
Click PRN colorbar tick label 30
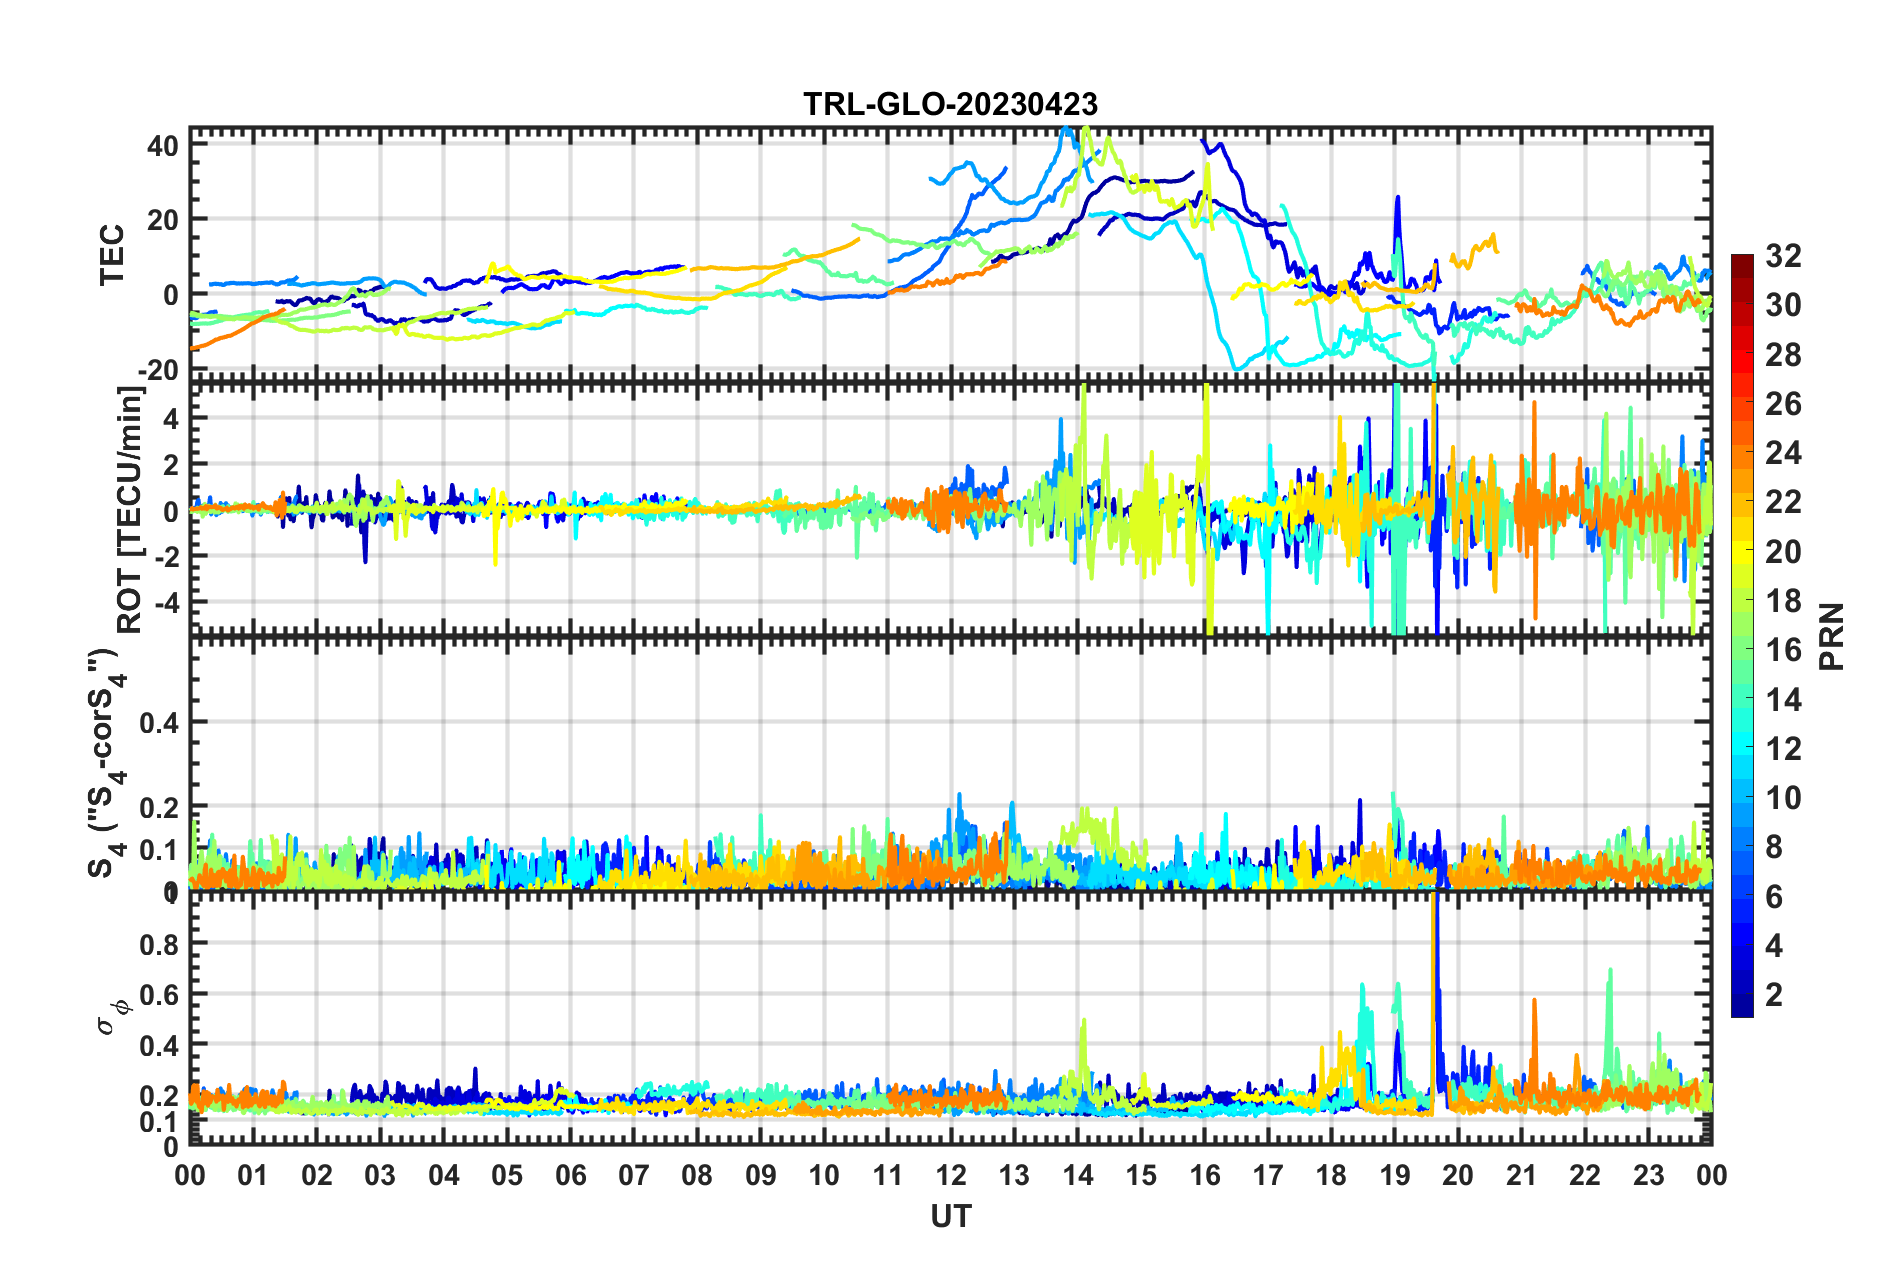[1783, 305]
